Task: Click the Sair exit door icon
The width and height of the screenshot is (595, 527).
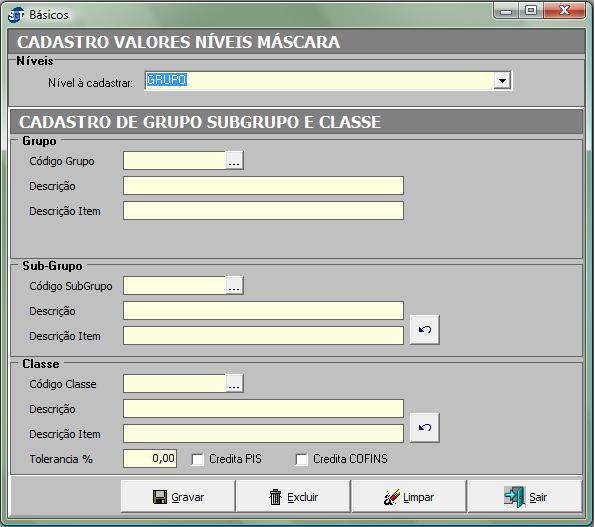Action: (x=515, y=497)
